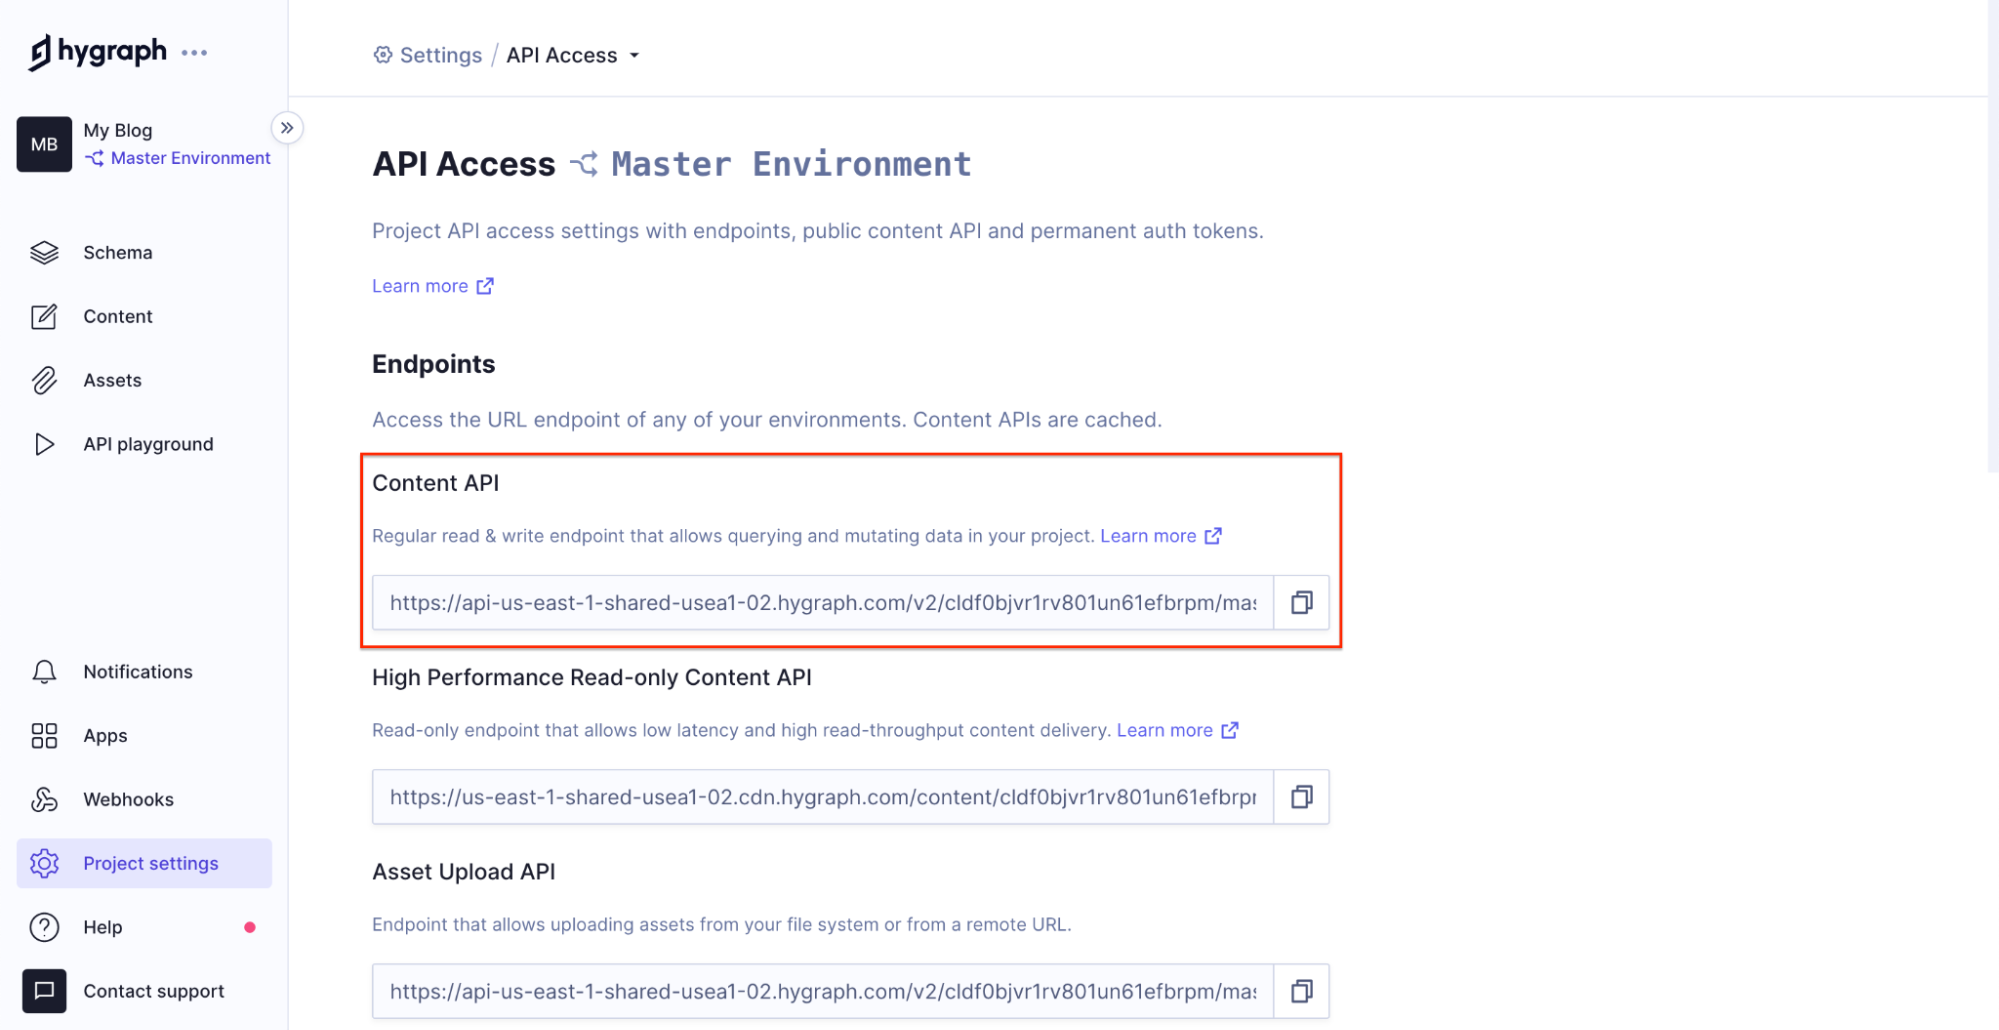Open the API playground play icon

tap(44, 444)
